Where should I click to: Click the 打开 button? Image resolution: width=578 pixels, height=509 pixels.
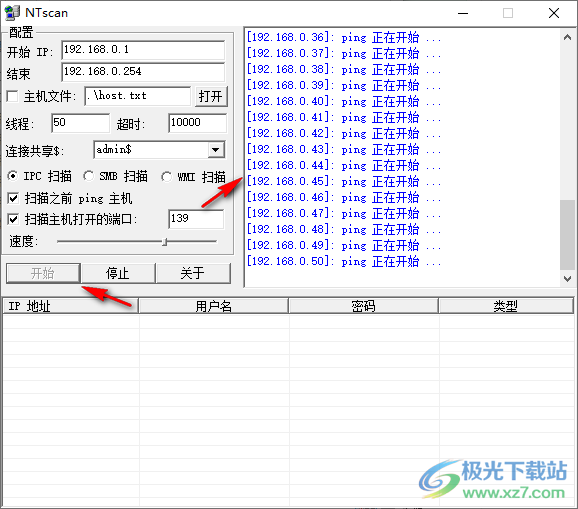click(x=211, y=97)
